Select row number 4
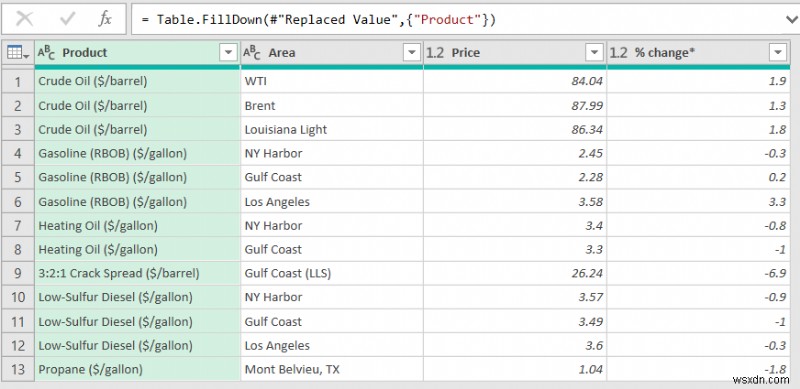Screen dimensions: 800x389 [18, 153]
